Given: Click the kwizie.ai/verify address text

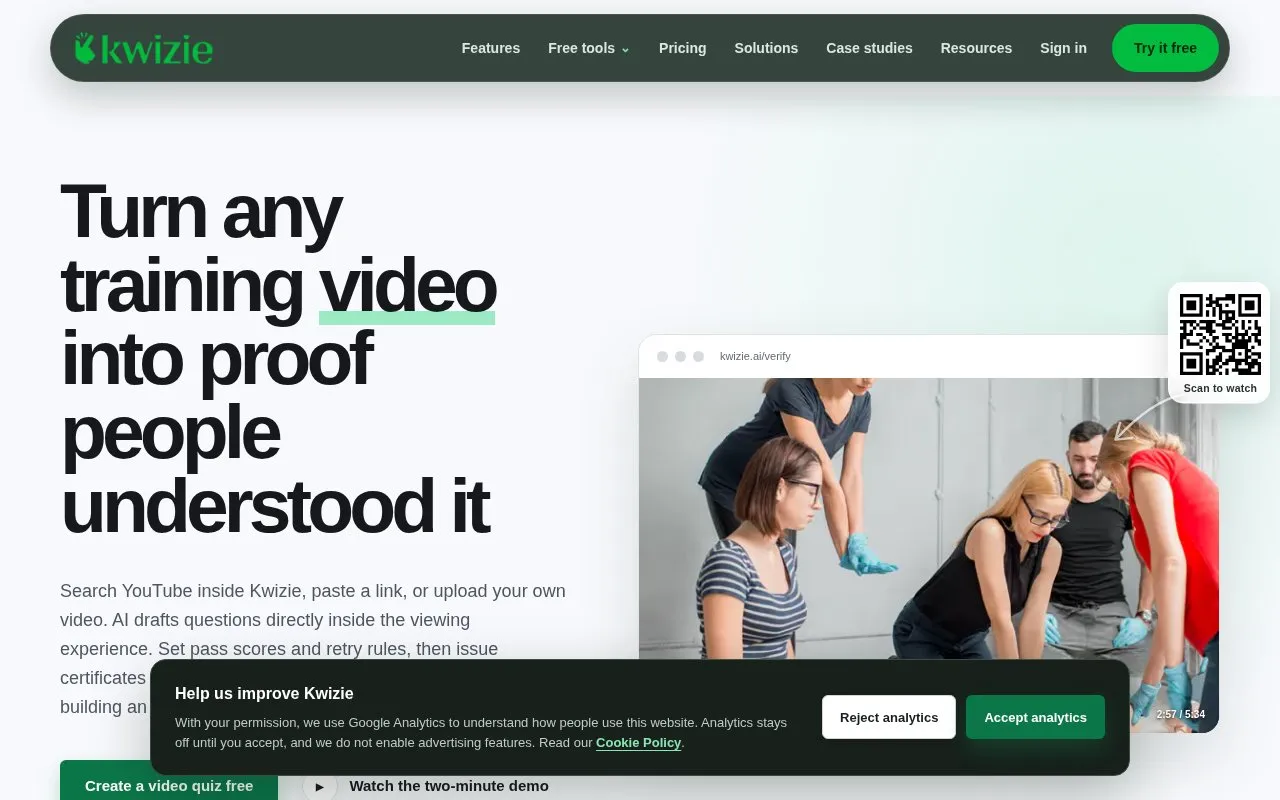Looking at the screenshot, I should tap(755, 356).
